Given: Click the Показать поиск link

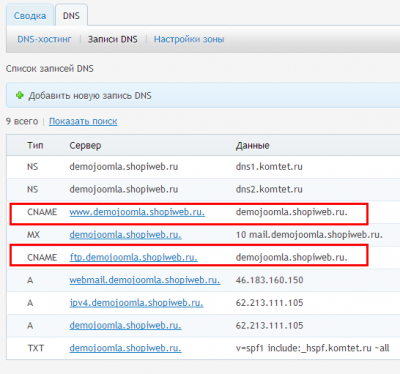Looking at the screenshot, I should 83,121.
